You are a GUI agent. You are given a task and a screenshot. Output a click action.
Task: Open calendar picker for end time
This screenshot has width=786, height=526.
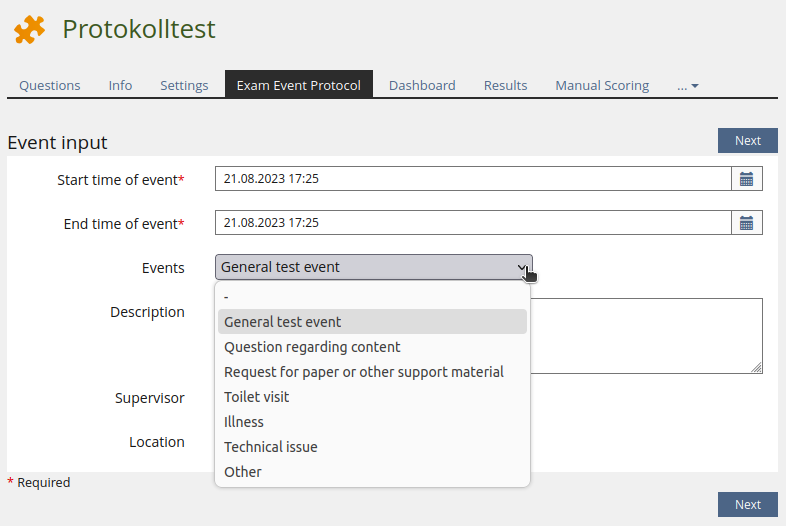pos(746,223)
